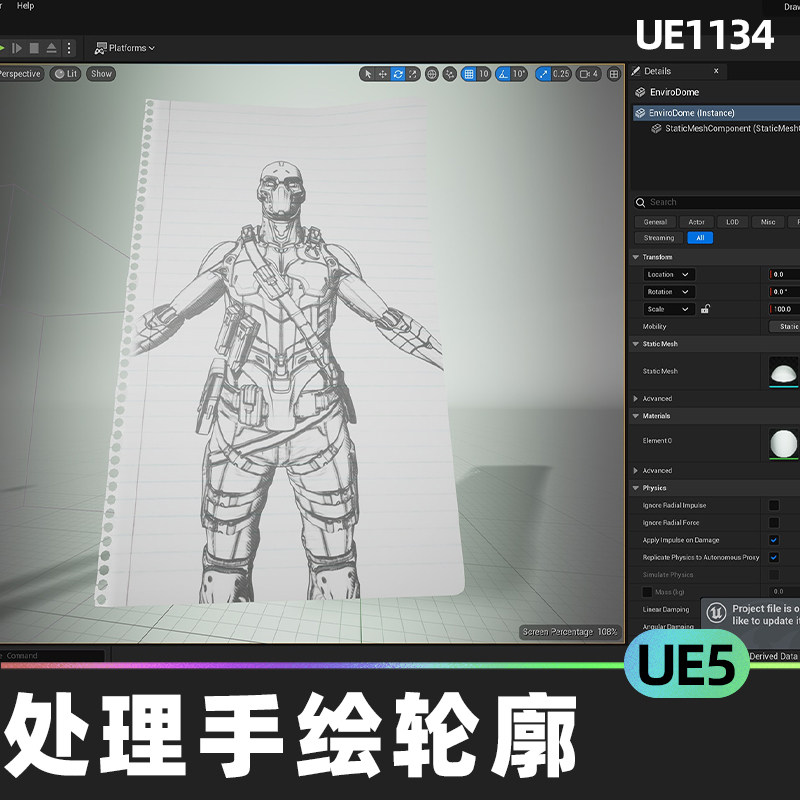Unlock the Scale uniform lock toggle
The width and height of the screenshot is (800, 800).
(x=706, y=309)
